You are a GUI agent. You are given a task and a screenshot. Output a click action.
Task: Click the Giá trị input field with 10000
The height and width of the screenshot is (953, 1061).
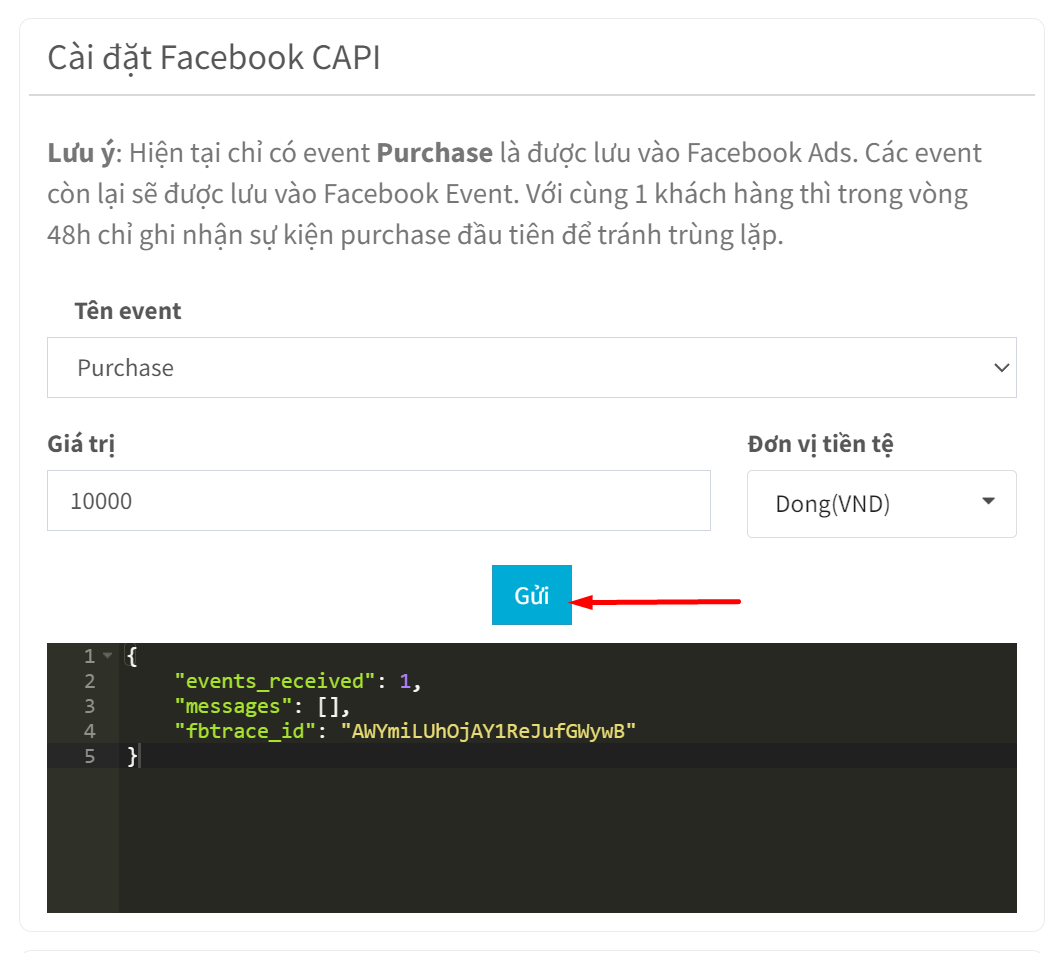click(378, 501)
